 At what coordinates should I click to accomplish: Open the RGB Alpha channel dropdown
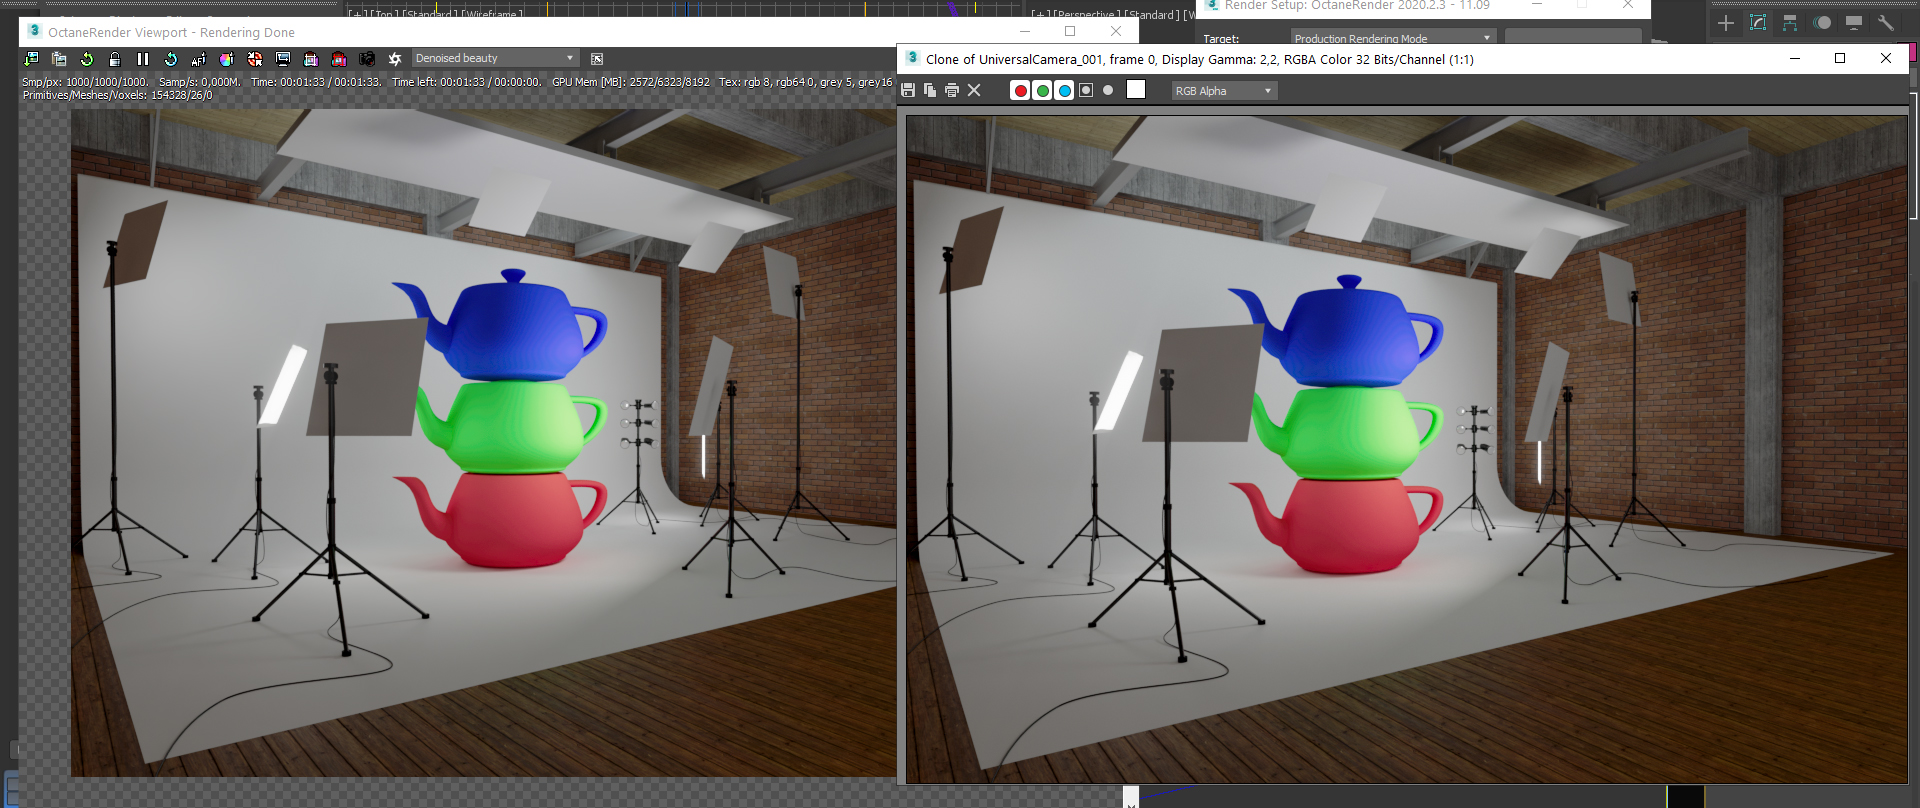[x=1224, y=91]
